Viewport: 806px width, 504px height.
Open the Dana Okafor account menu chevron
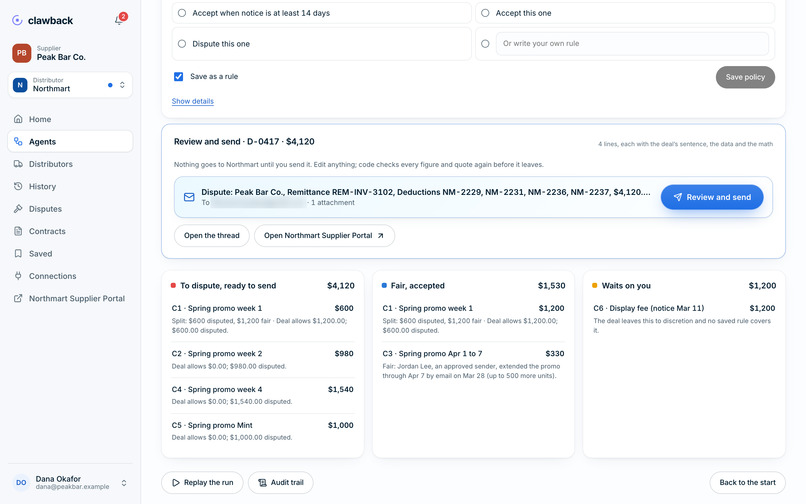(124, 483)
